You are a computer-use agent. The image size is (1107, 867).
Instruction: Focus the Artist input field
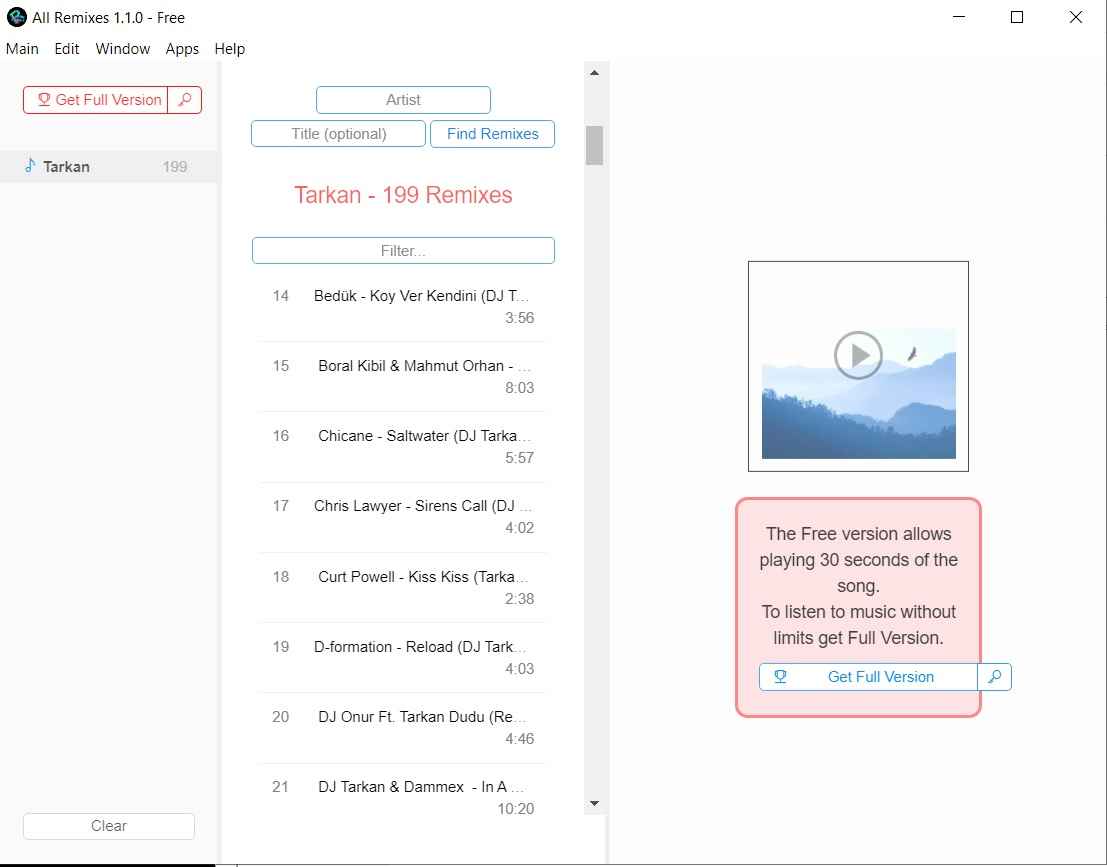point(403,100)
